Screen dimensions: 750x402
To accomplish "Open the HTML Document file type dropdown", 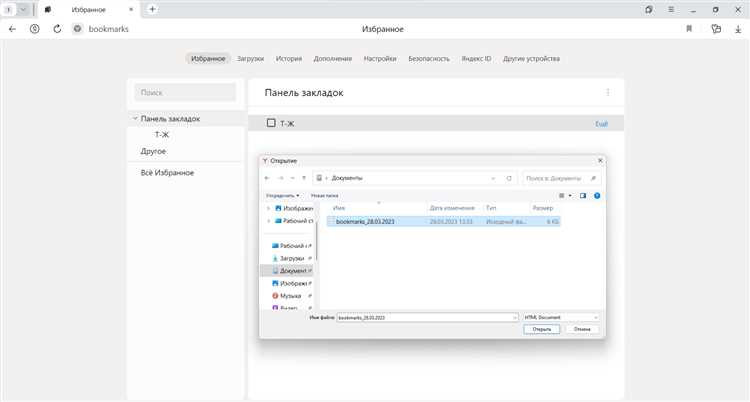I will (x=561, y=317).
